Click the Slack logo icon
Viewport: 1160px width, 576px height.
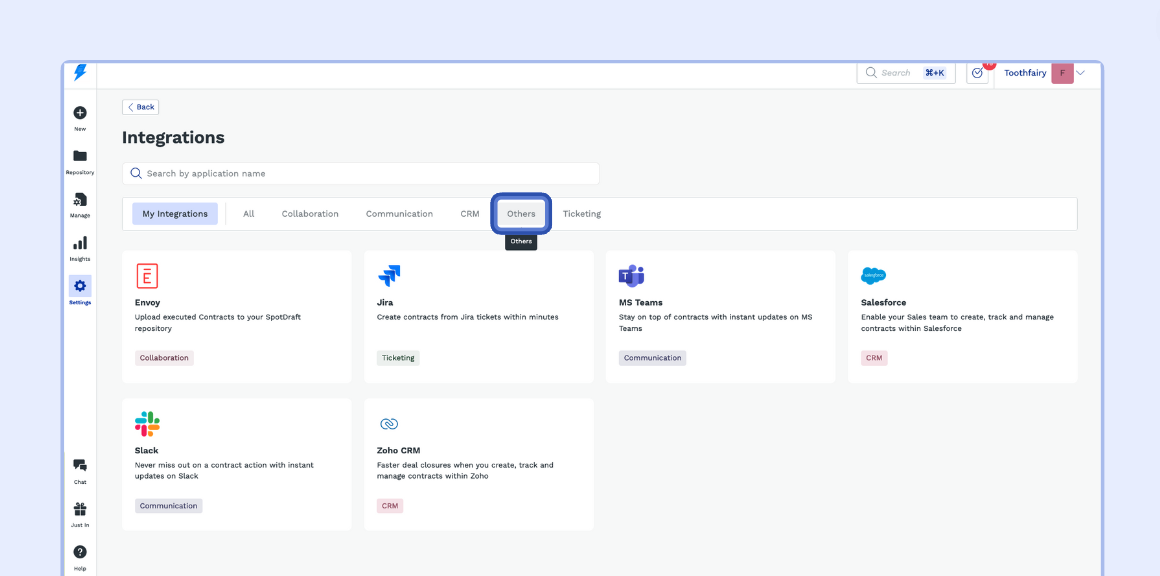point(147,424)
